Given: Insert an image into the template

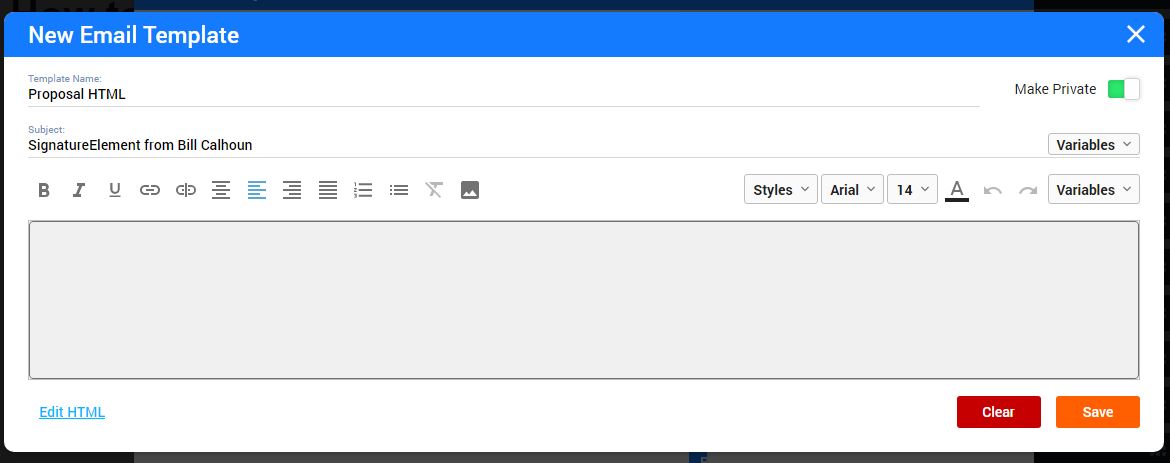Looking at the screenshot, I should pyautogui.click(x=470, y=190).
